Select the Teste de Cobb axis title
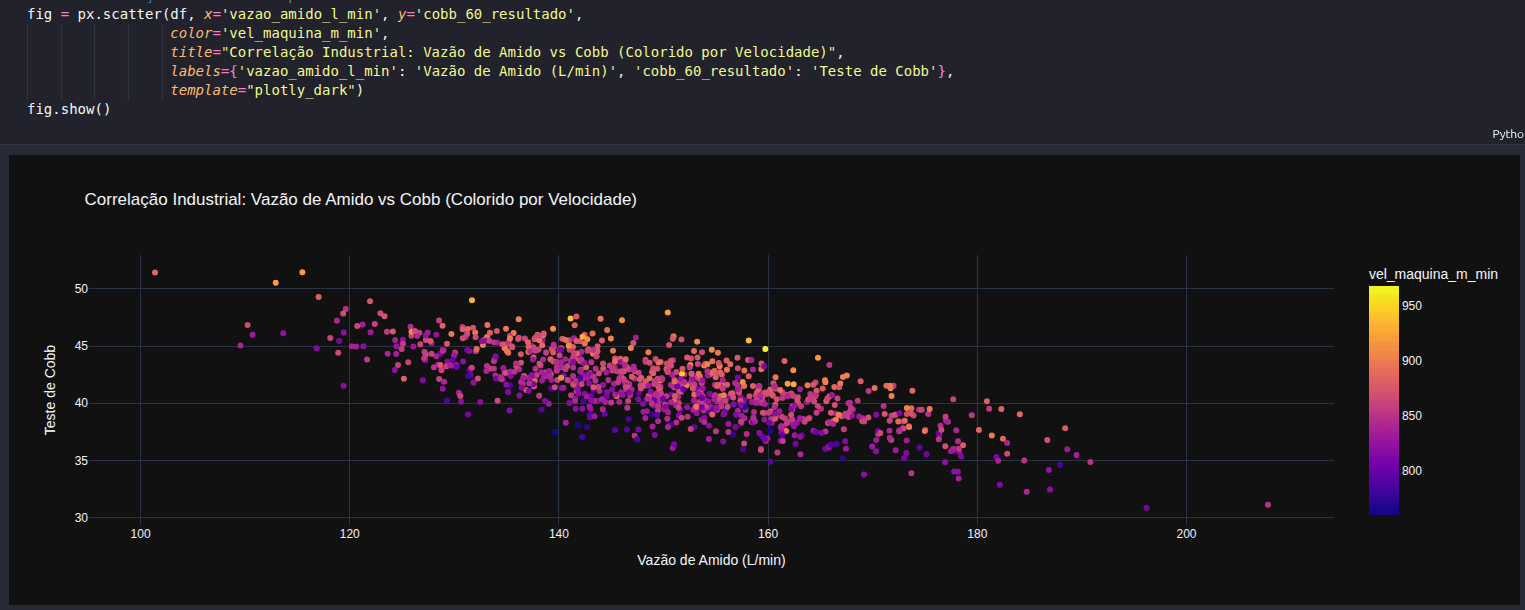 (49, 390)
